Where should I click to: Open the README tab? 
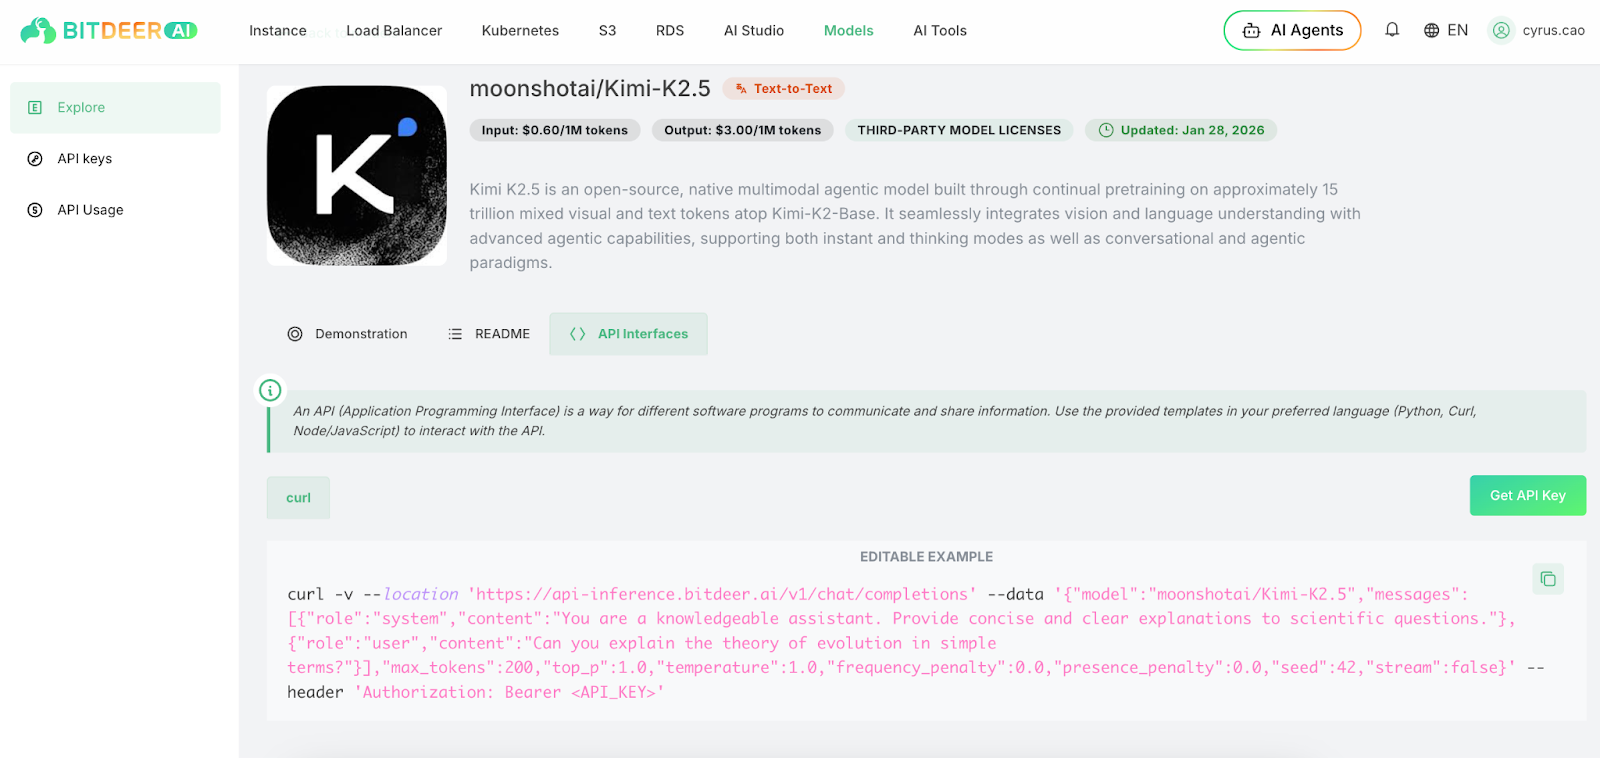pos(489,334)
